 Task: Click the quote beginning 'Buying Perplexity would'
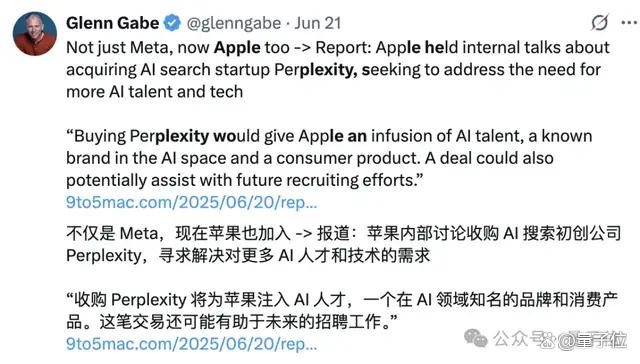click(x=329, y=158)
